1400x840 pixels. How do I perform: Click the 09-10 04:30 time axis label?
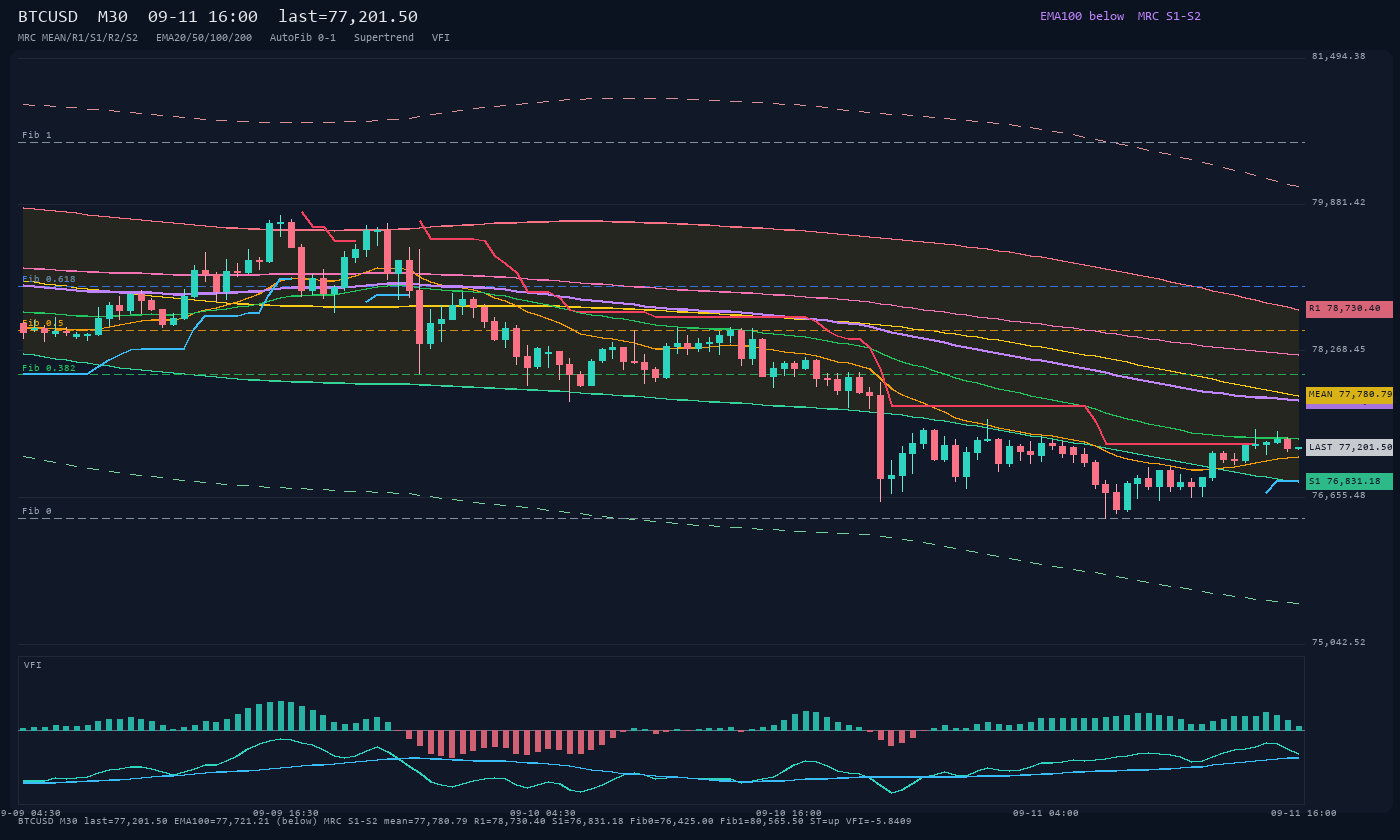[543, 813]
